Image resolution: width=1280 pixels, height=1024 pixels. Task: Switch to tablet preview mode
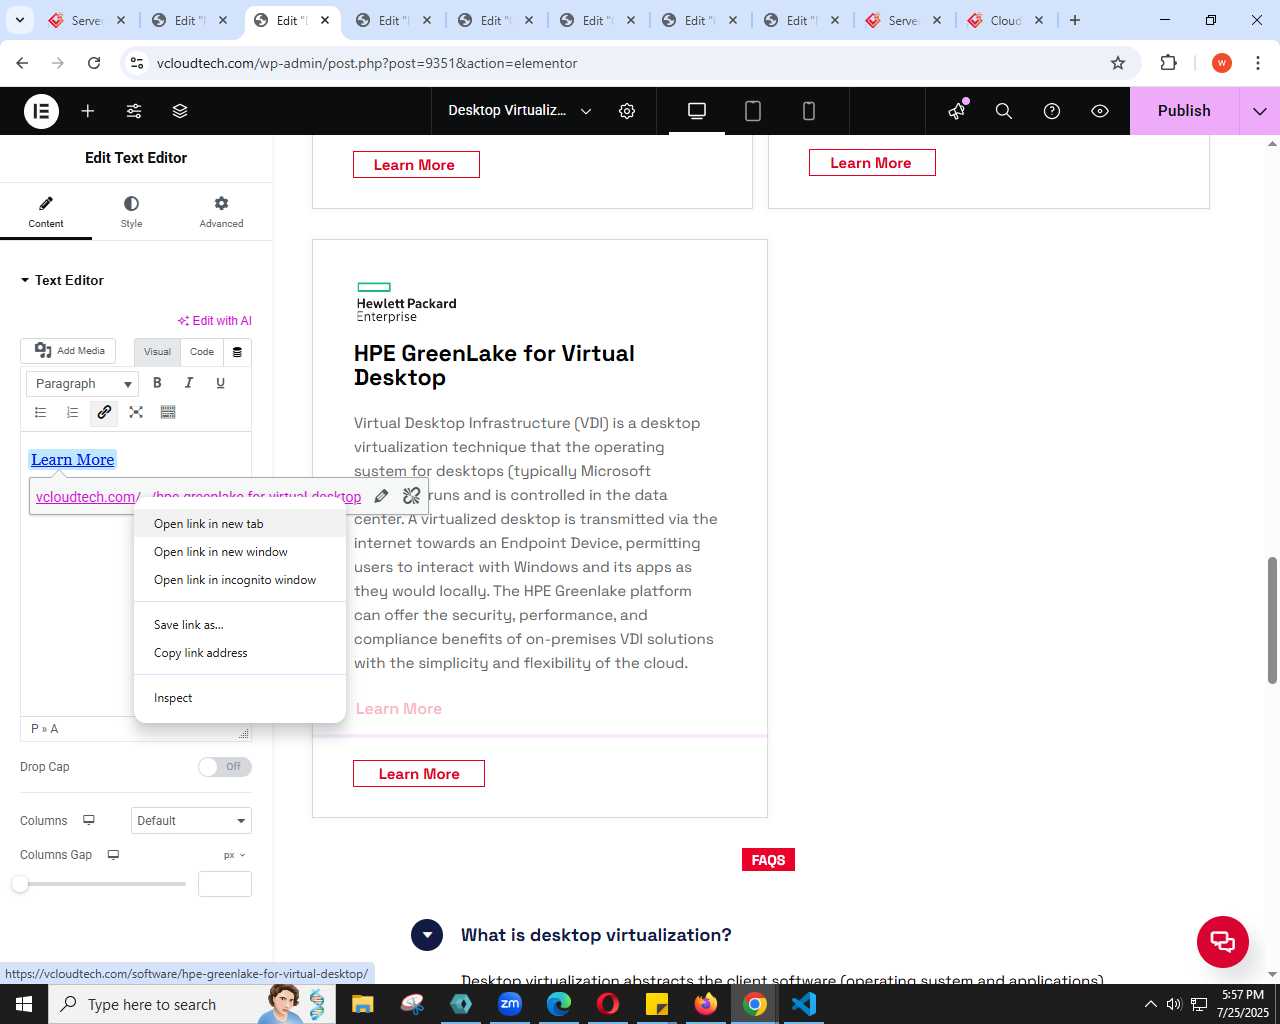click(753, 111)
